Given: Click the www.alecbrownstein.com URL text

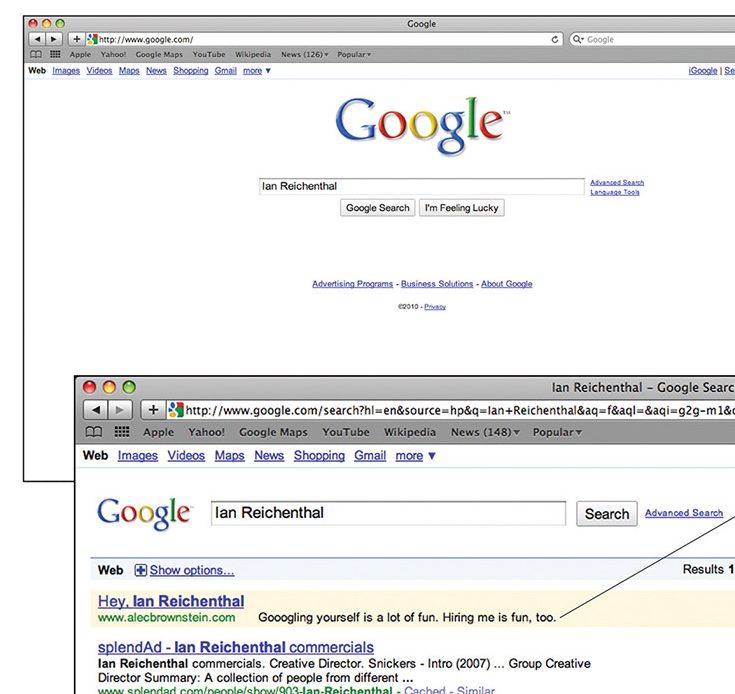Looking at the screenshot, I should tap(166, 618).
